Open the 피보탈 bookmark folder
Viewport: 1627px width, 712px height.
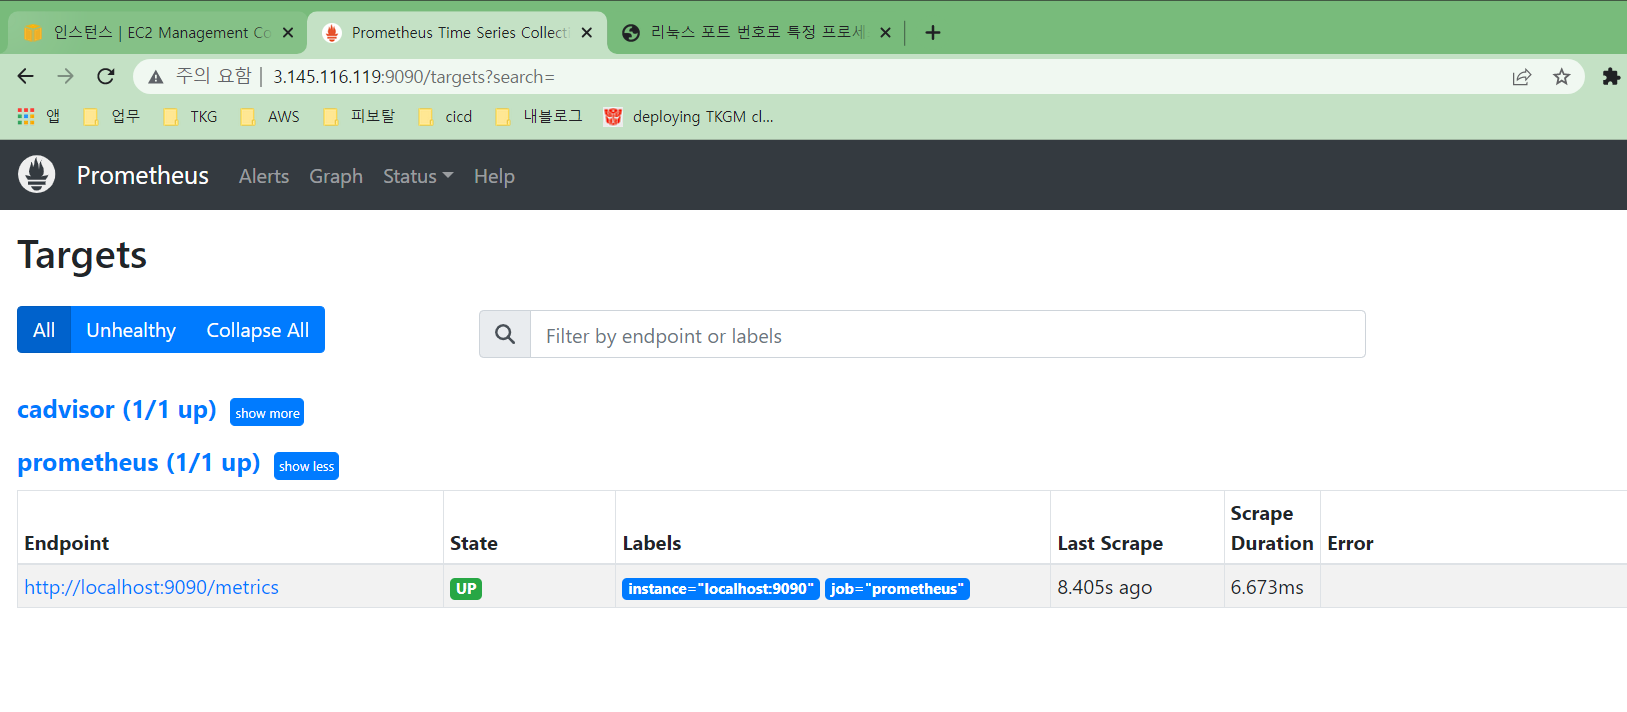[x=359, y=116]
